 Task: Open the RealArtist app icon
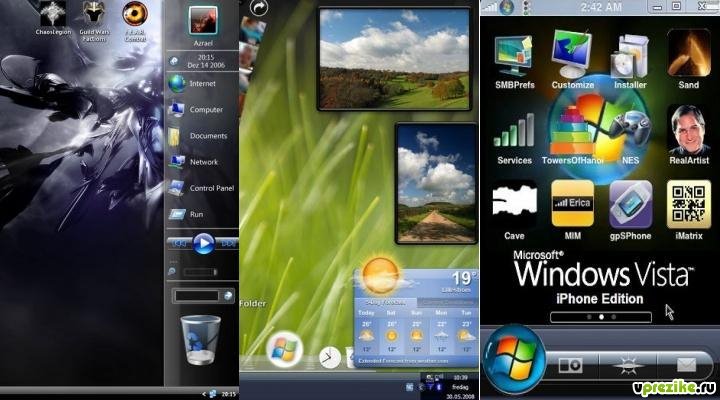coord(689,135)
